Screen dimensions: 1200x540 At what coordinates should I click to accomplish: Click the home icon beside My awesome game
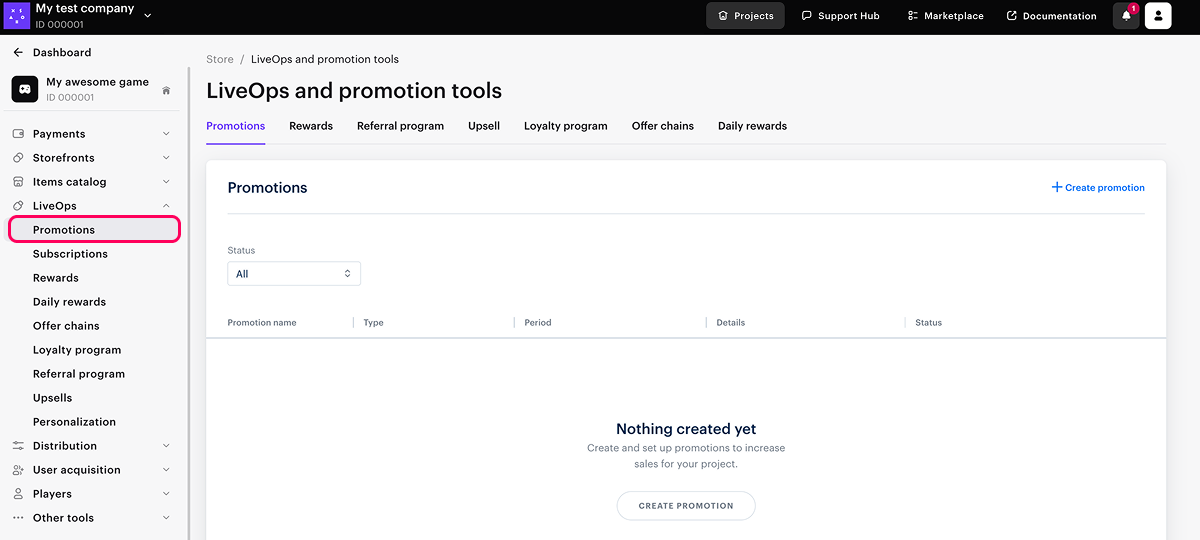pyautogui.click(x=166, y=90)
